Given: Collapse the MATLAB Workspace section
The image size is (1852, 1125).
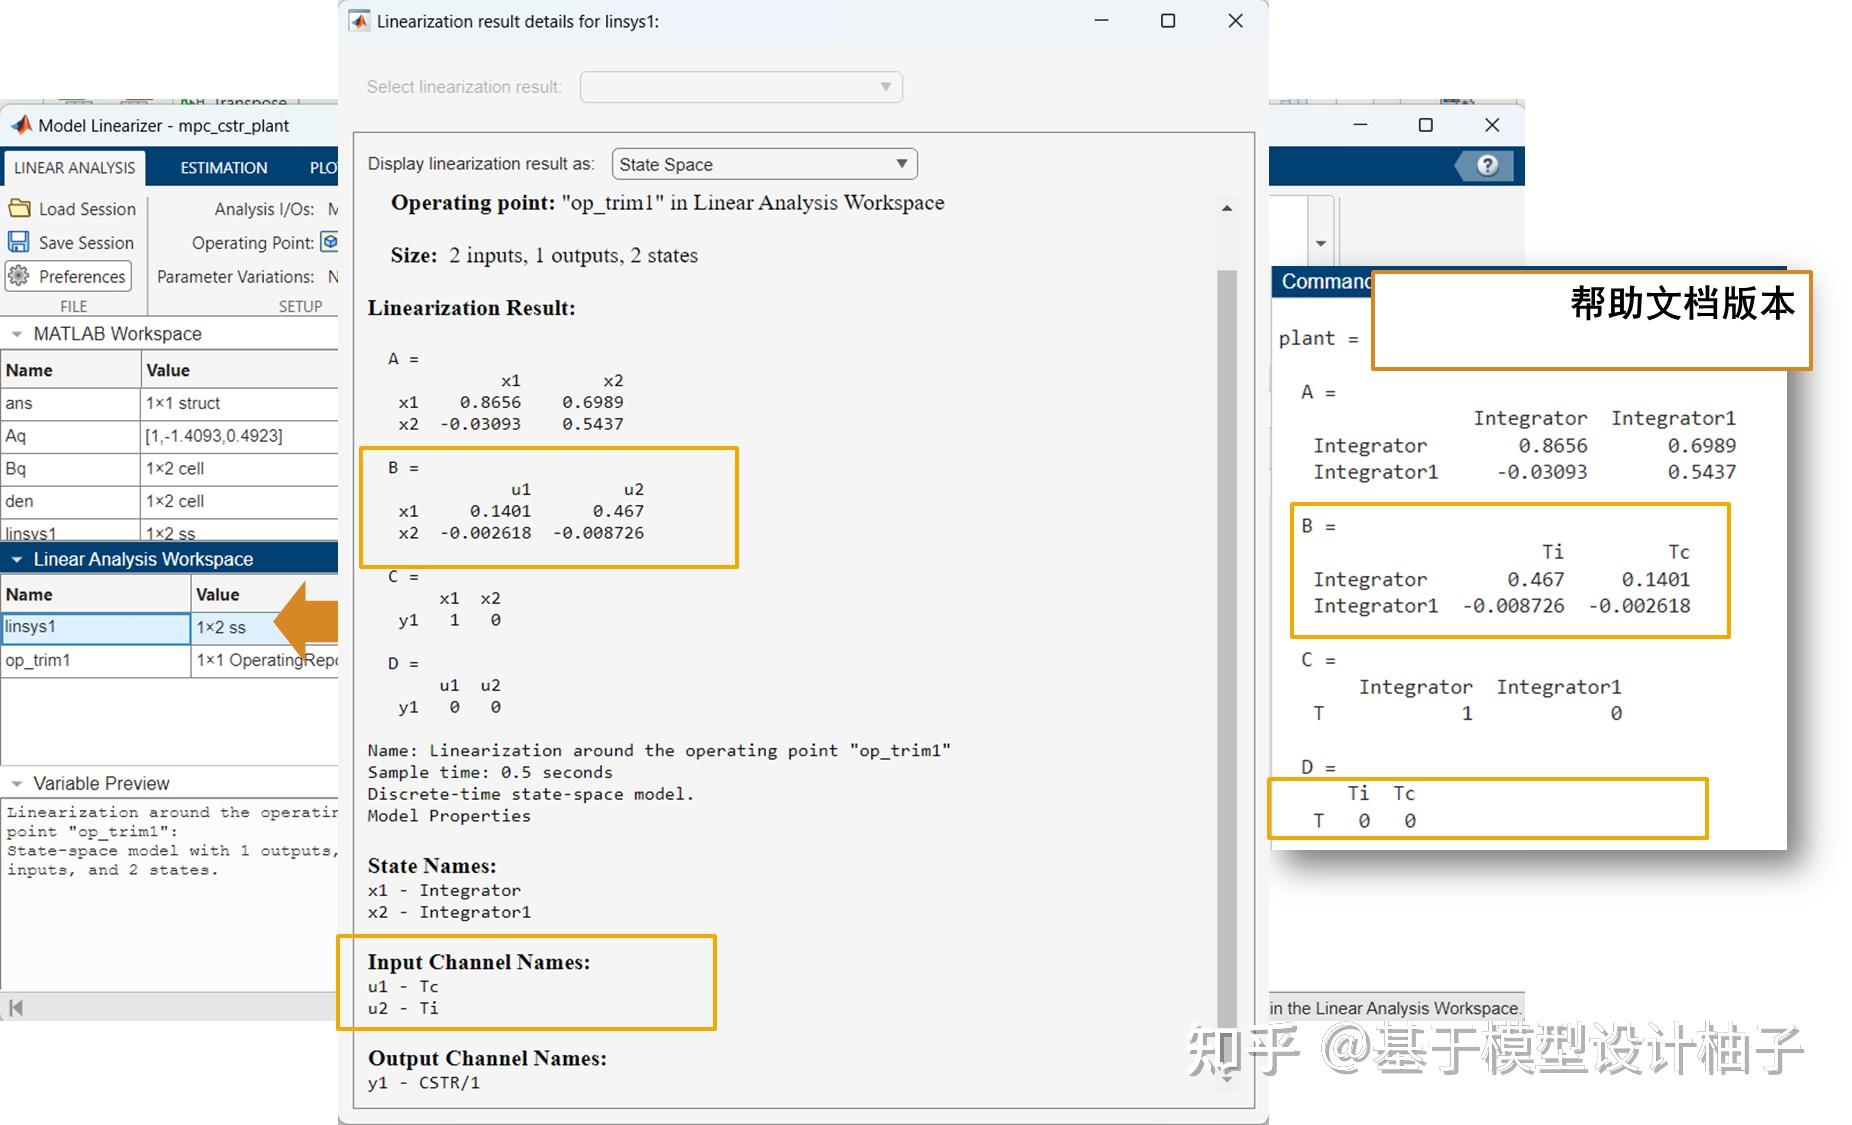Looking at the screenshot, I should 15,333.
